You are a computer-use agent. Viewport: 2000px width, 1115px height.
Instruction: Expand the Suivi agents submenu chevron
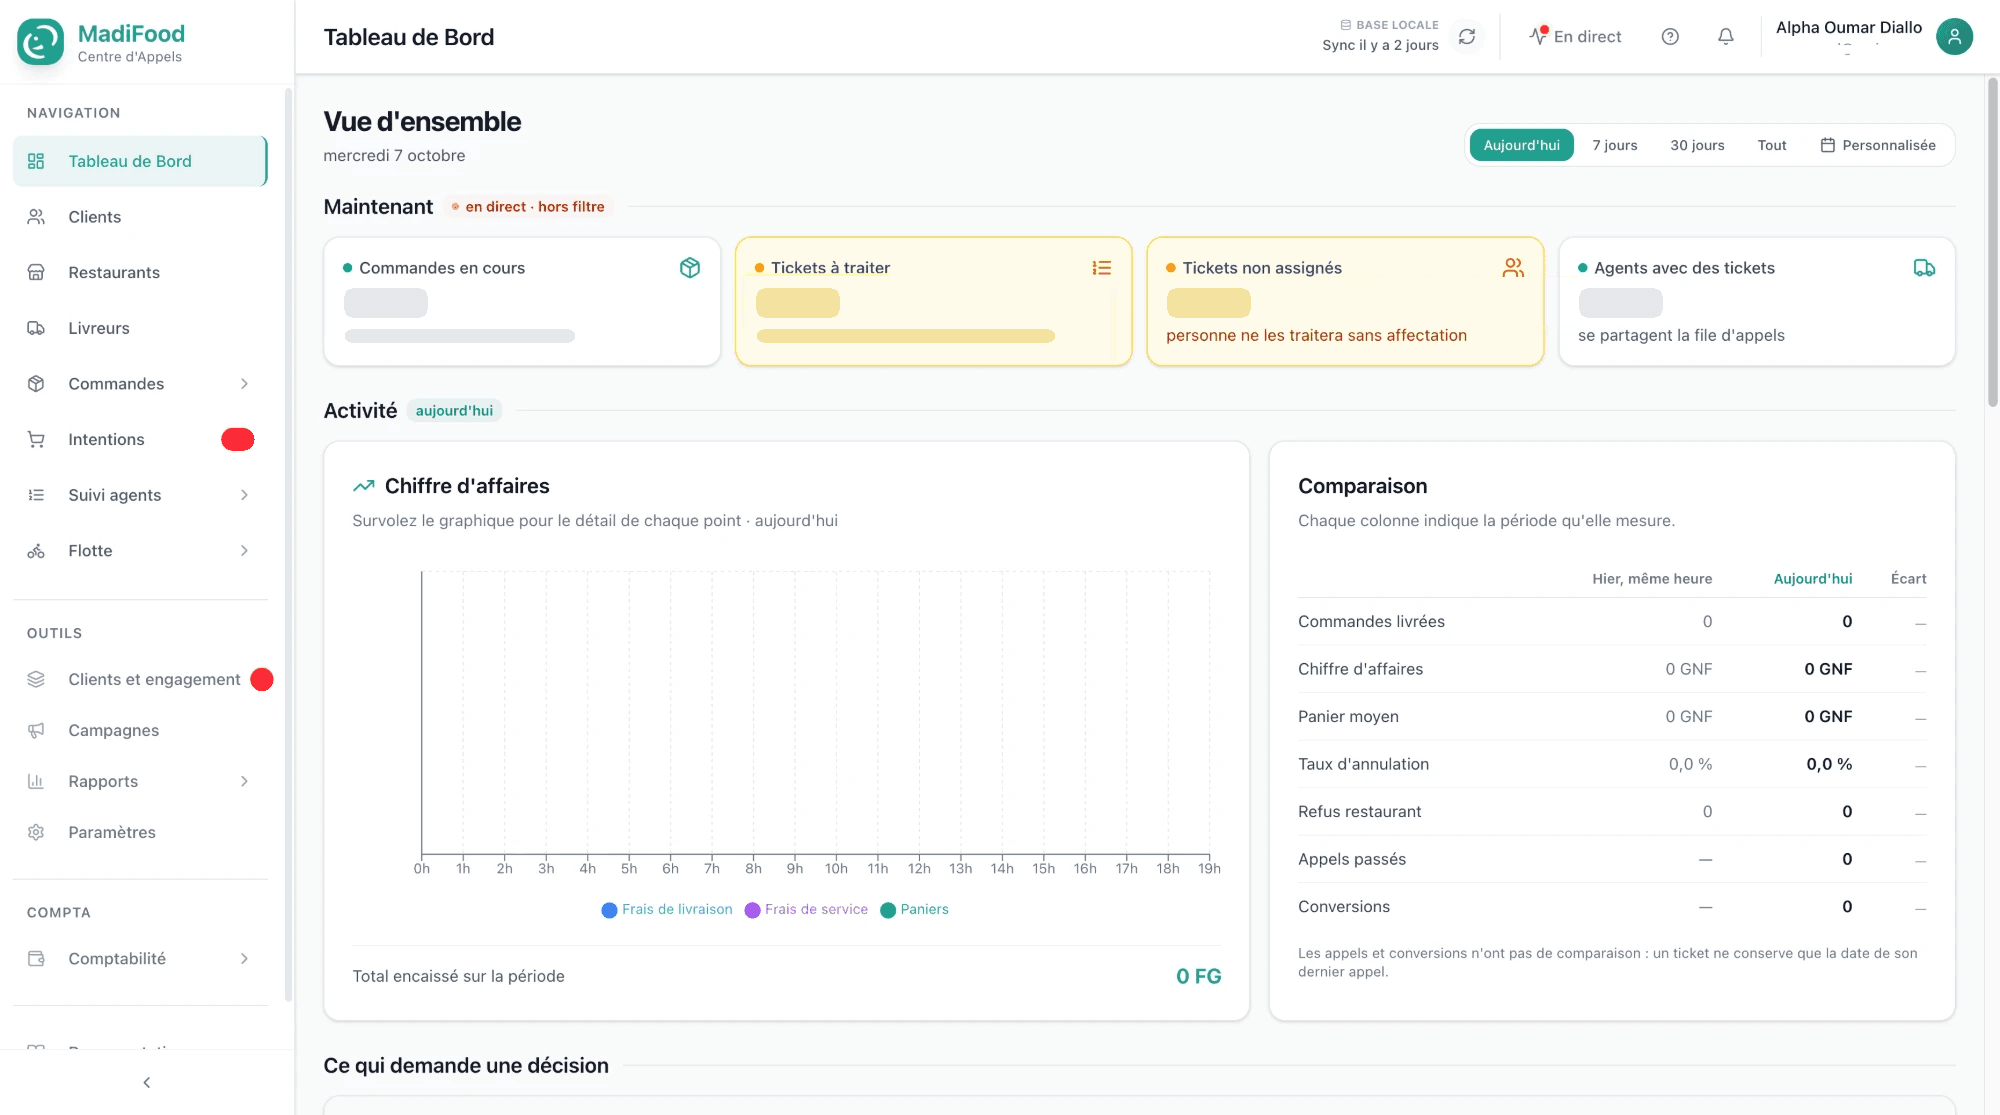coord(244,495)
